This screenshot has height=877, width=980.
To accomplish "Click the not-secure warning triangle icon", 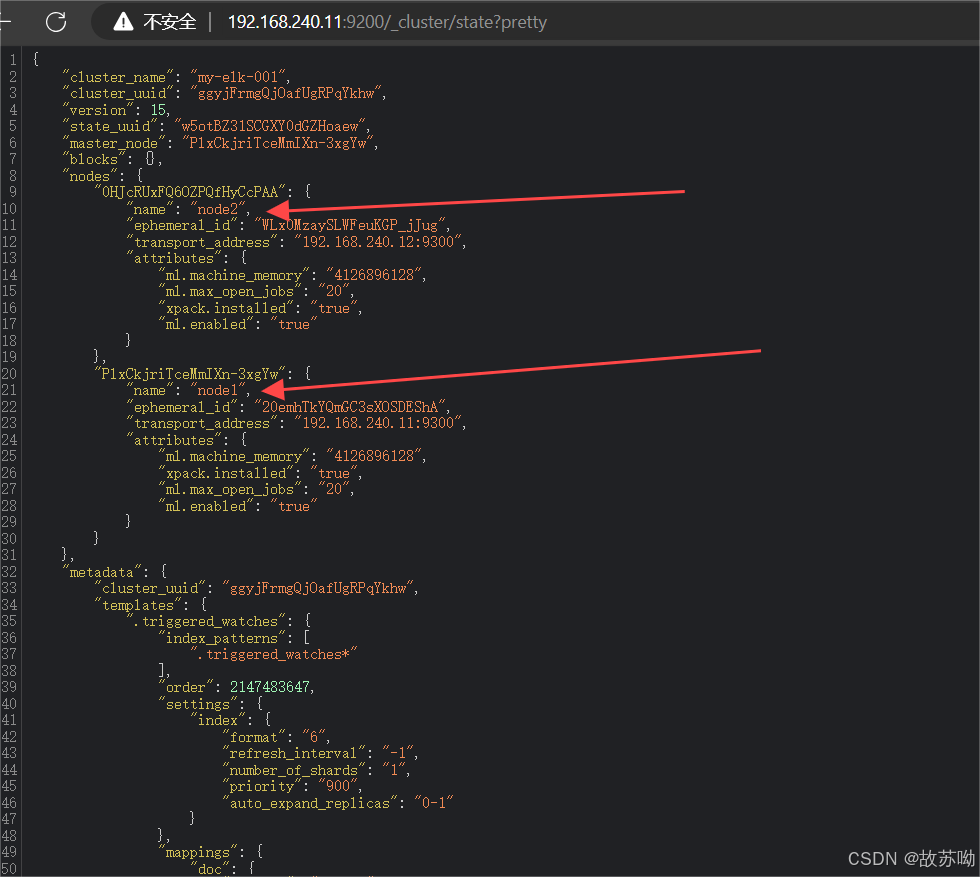I will pyautogui.click(x=123, y=22).
